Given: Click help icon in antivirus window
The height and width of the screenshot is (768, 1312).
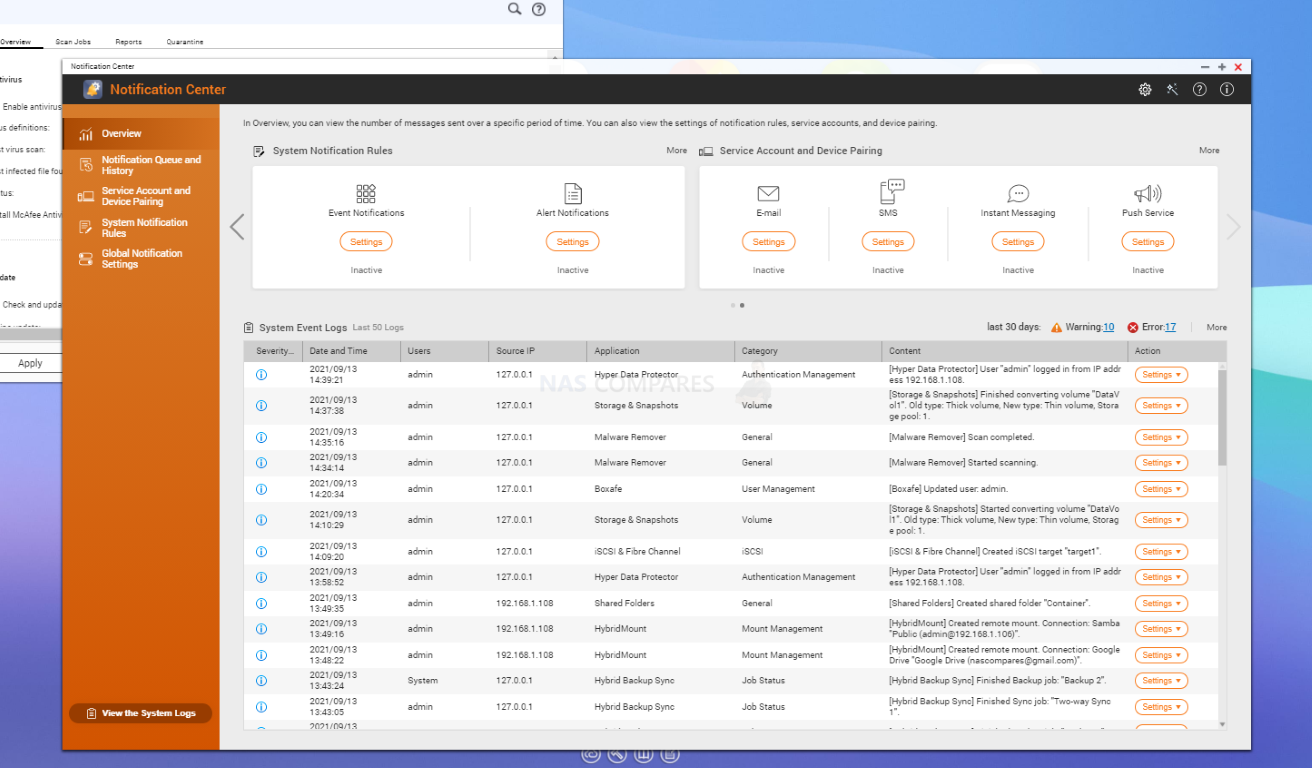Looking at the screenshot, I should point(540,9).
